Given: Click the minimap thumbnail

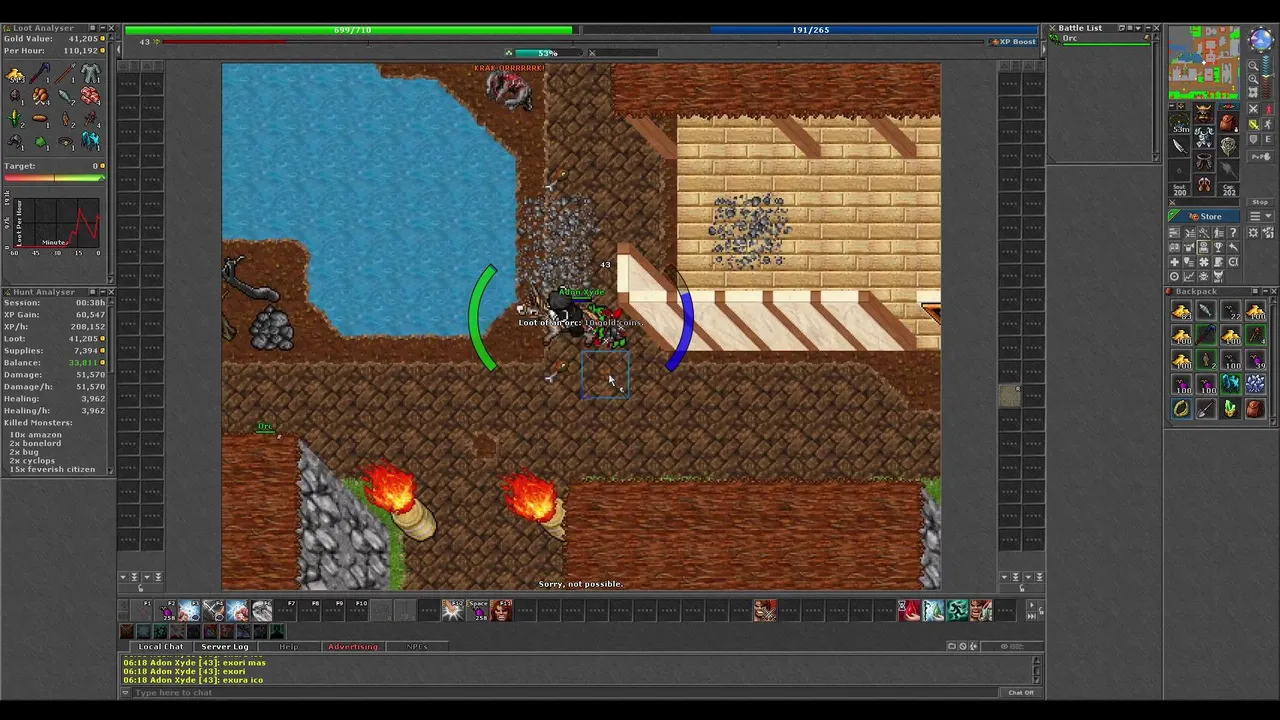Looking at the screenshot, I should point(1205,63).
